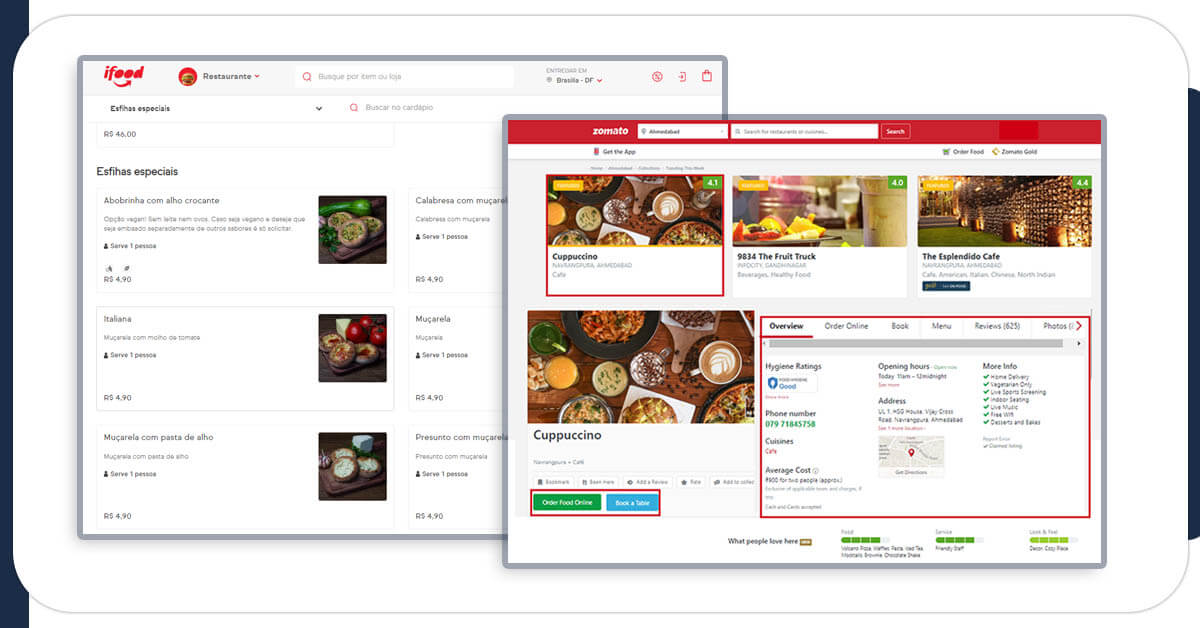Select the Italiana item title
This screenshot has height=628, width=1200.
point(118,319)
